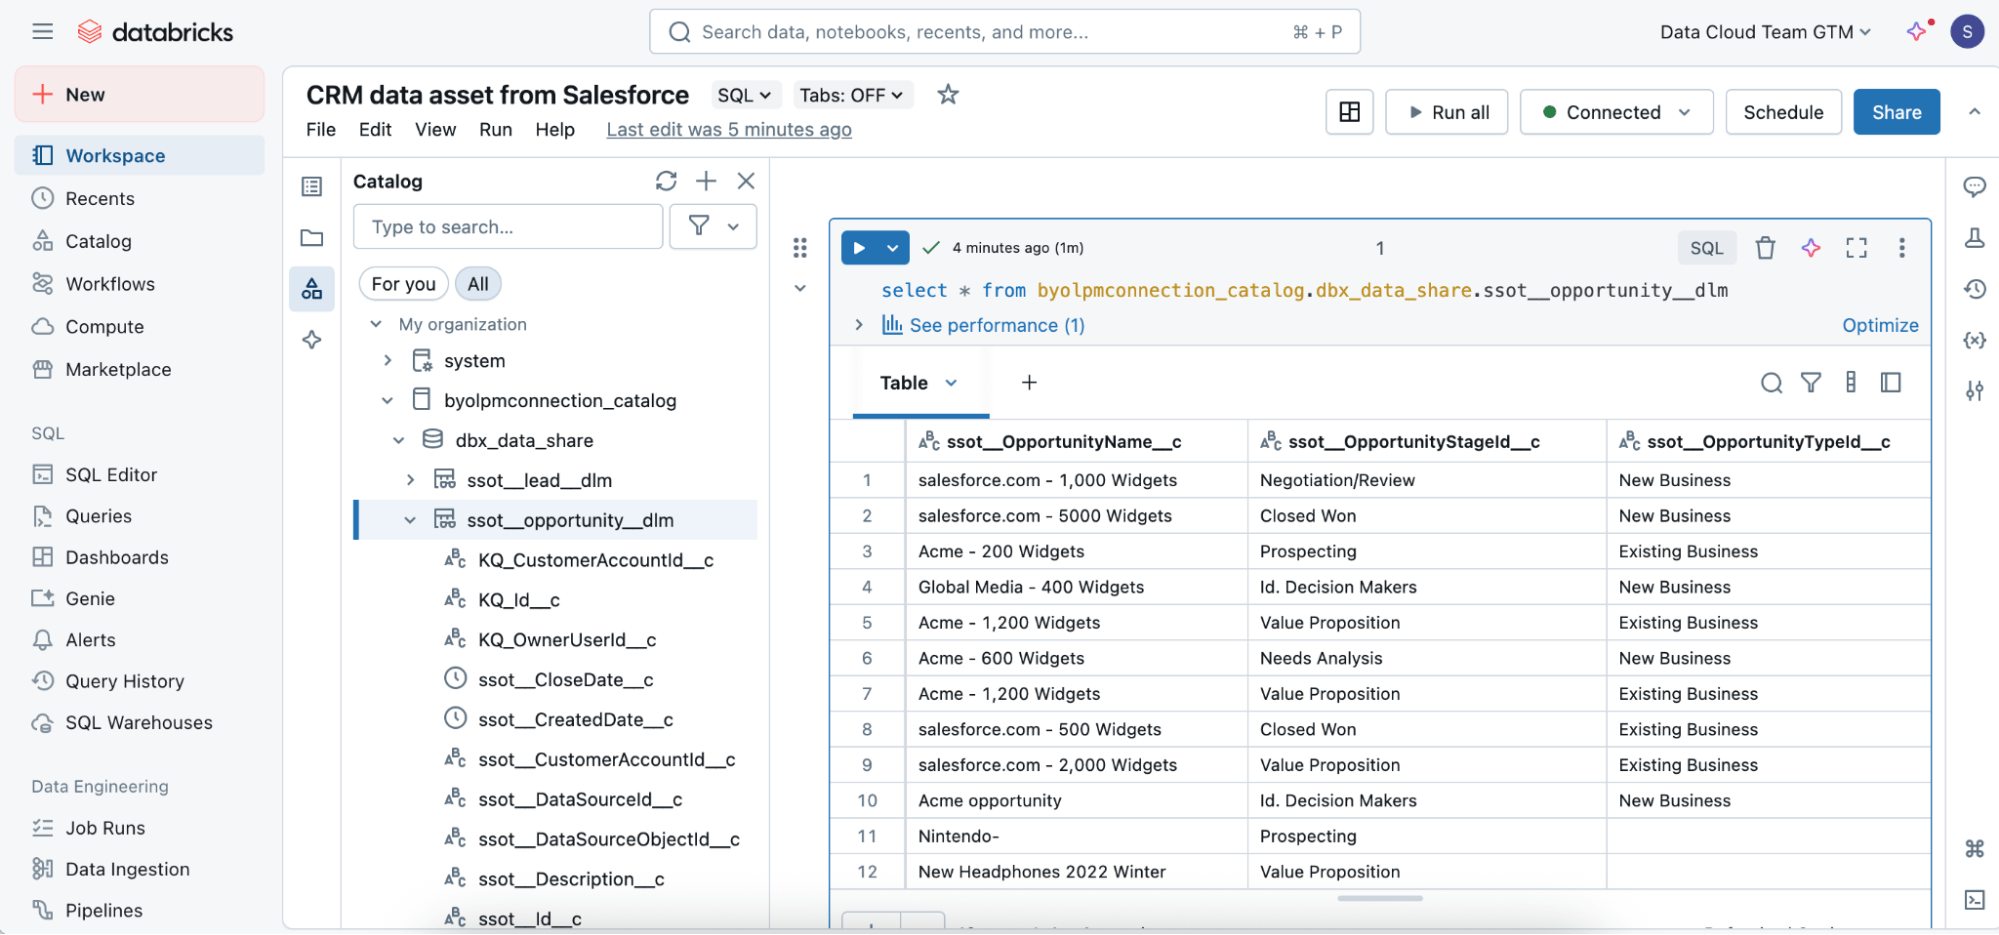This screenshot has height=935, width=1999.
Task: Open the Databricks Assistant sparkle icon in top bar
Action: click(x=1917, y=32)
